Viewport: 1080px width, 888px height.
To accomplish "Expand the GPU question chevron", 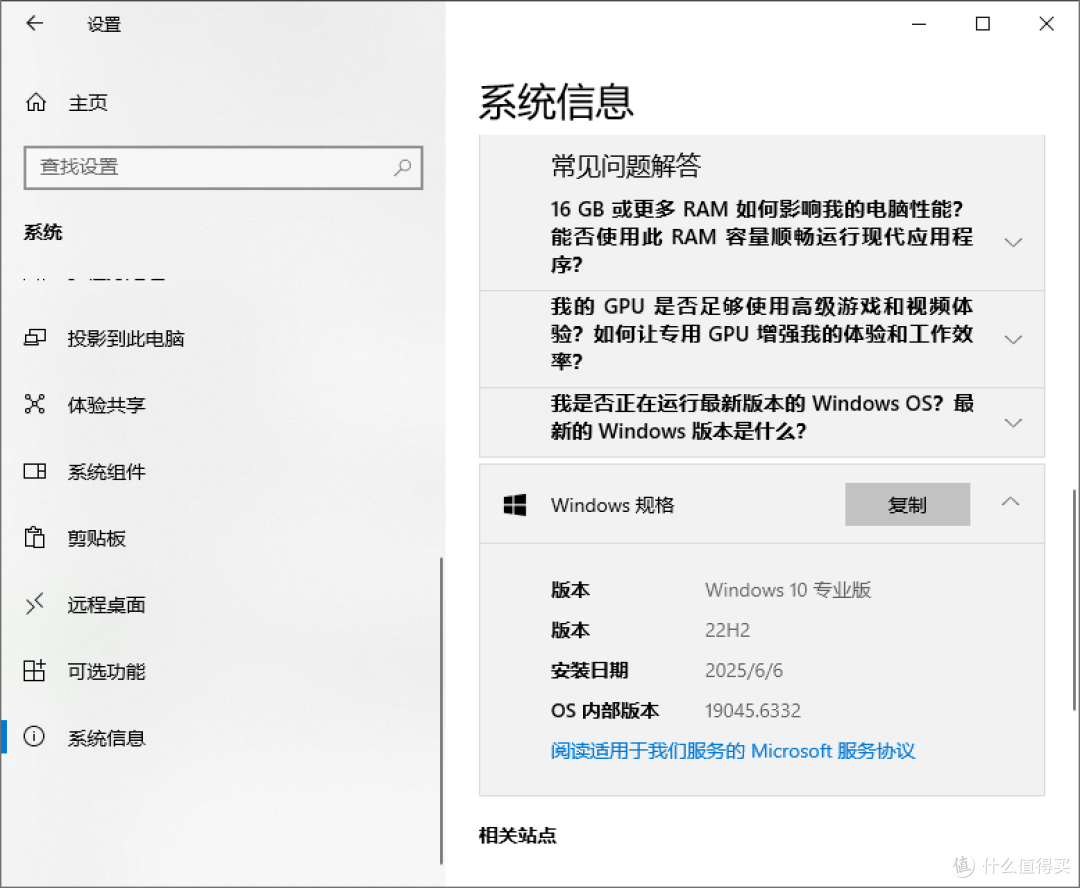I will point(1013,340).
